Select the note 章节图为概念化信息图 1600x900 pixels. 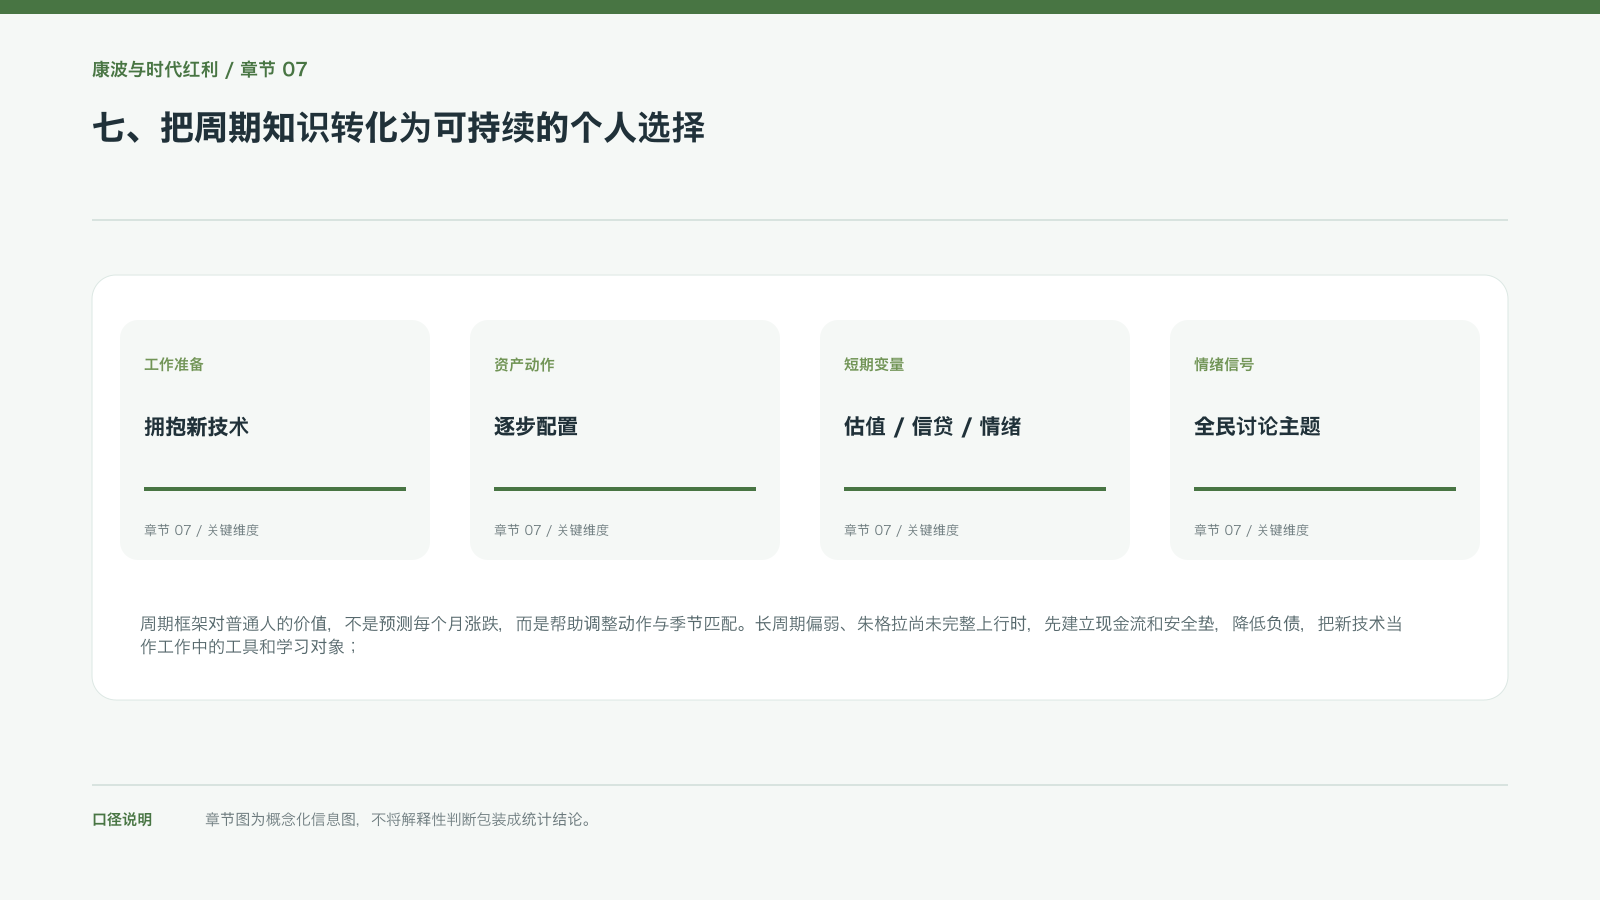coord(400,819)
